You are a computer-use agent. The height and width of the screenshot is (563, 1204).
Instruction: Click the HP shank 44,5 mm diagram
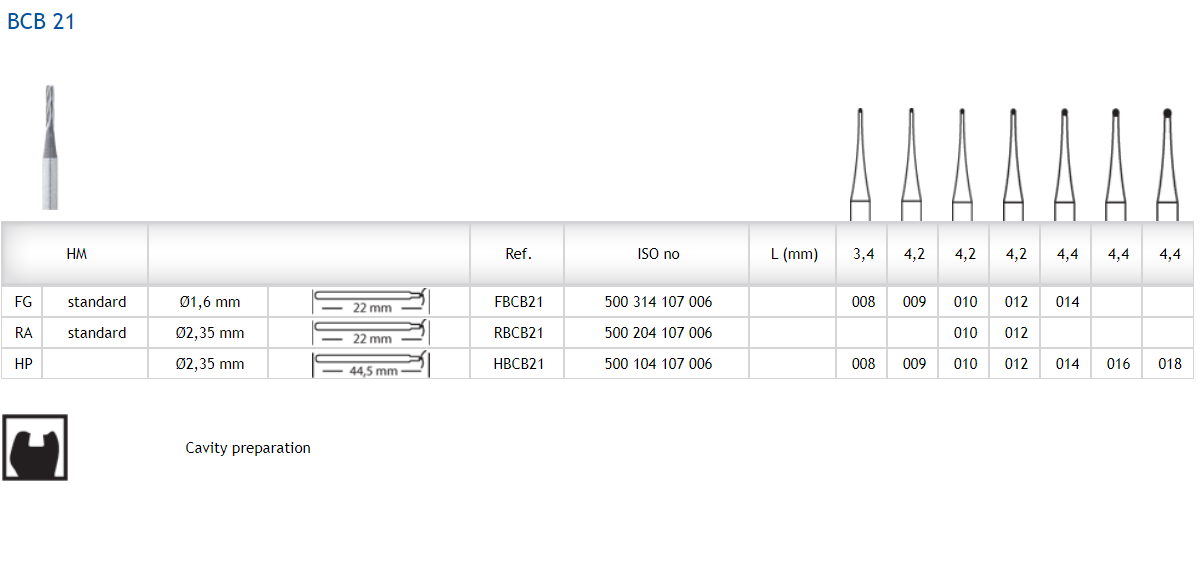click(x=371, y=364)
